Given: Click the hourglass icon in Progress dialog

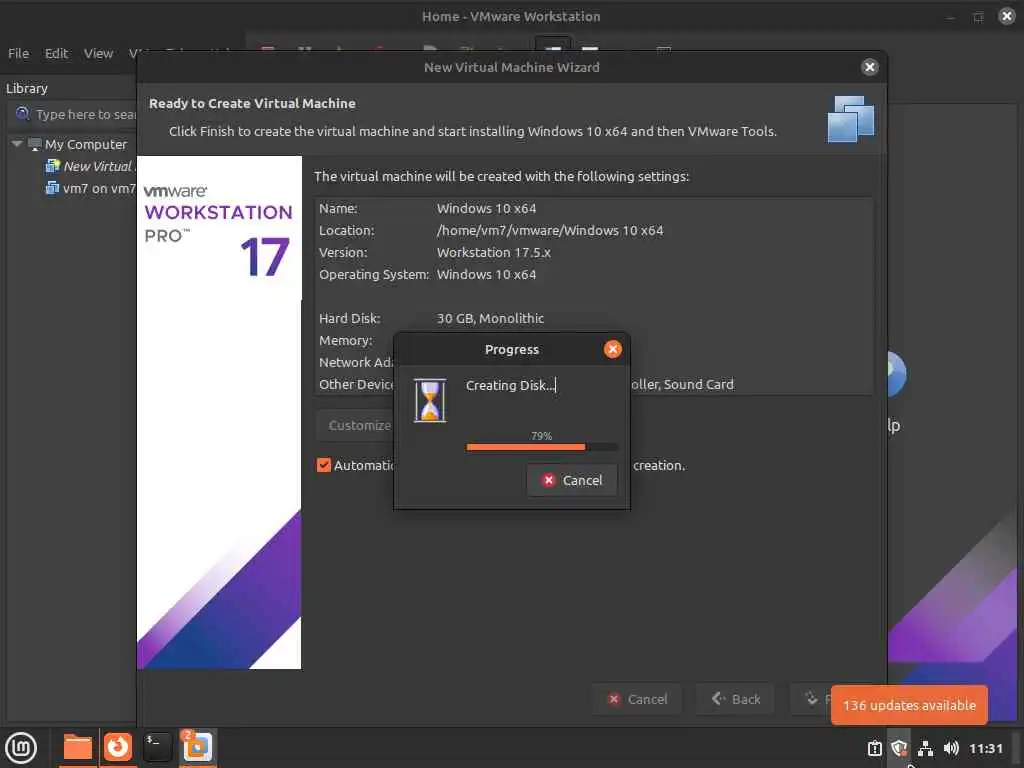Looking at the screenshot, I should (x=430, y=400).
